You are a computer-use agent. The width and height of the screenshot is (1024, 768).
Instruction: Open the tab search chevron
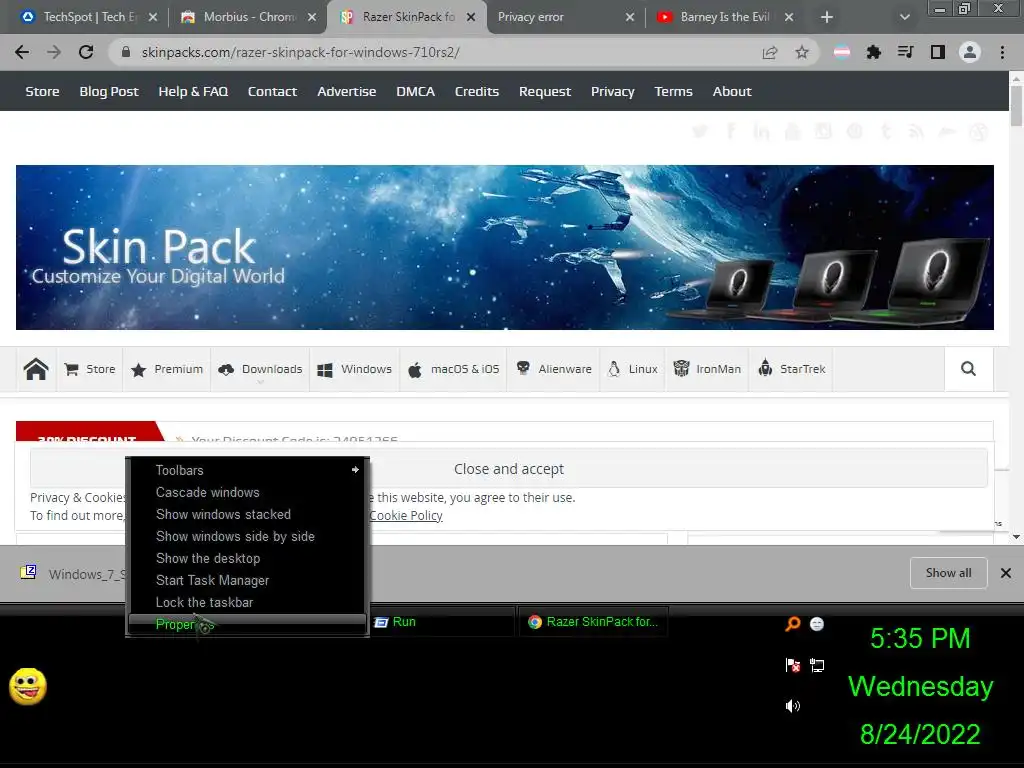tap(904, 17)
